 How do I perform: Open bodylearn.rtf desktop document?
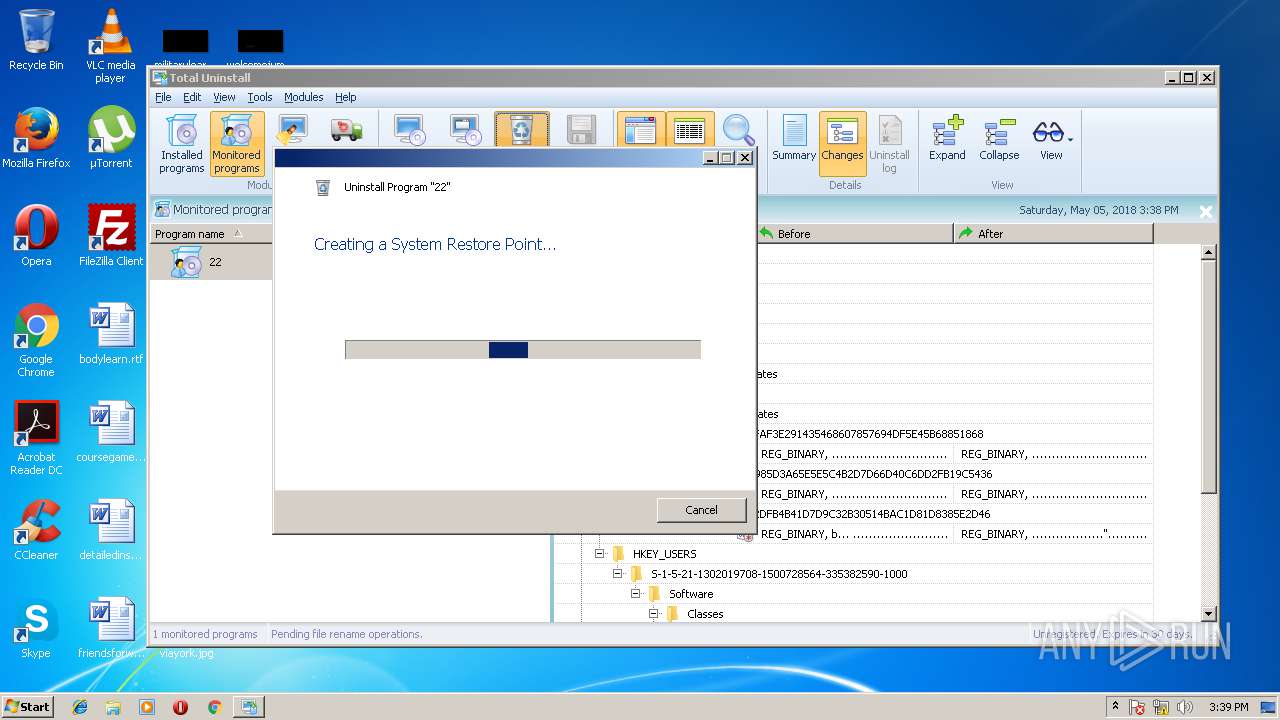[110, 334]
